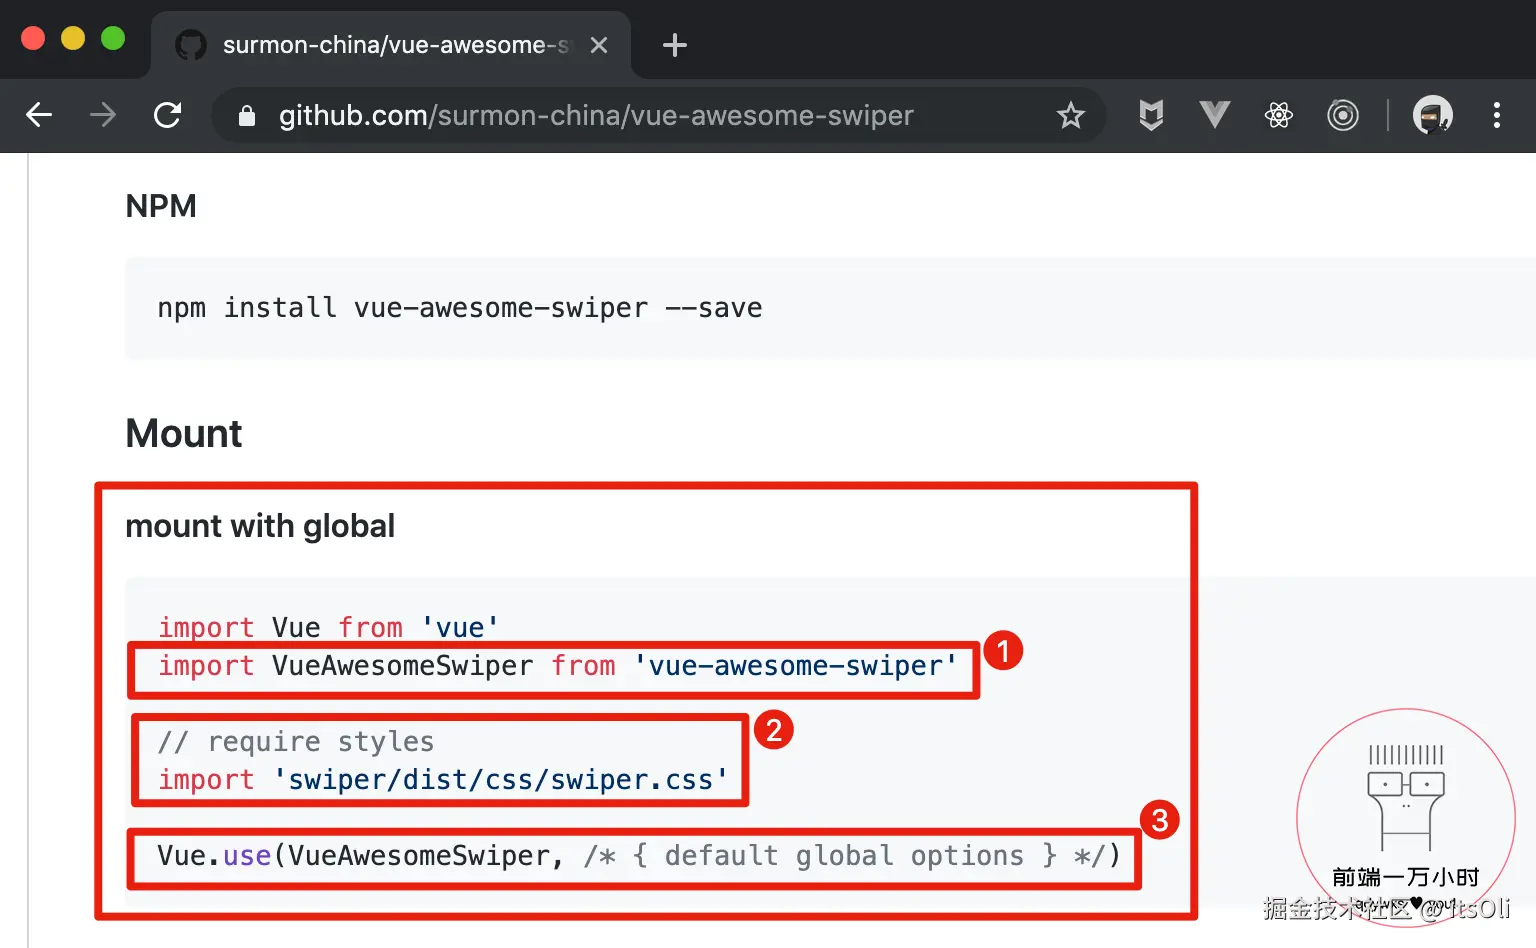
Task: Click the yellow minimize window button
Action: pos(73,38)
